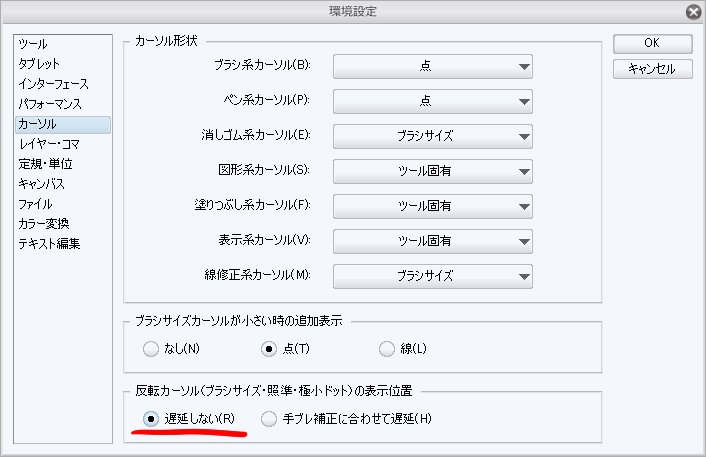The width and height of the screenshot is (706, 457).
Task: Close the 環境設定 dialog
Action: click(x=694, y=12)
